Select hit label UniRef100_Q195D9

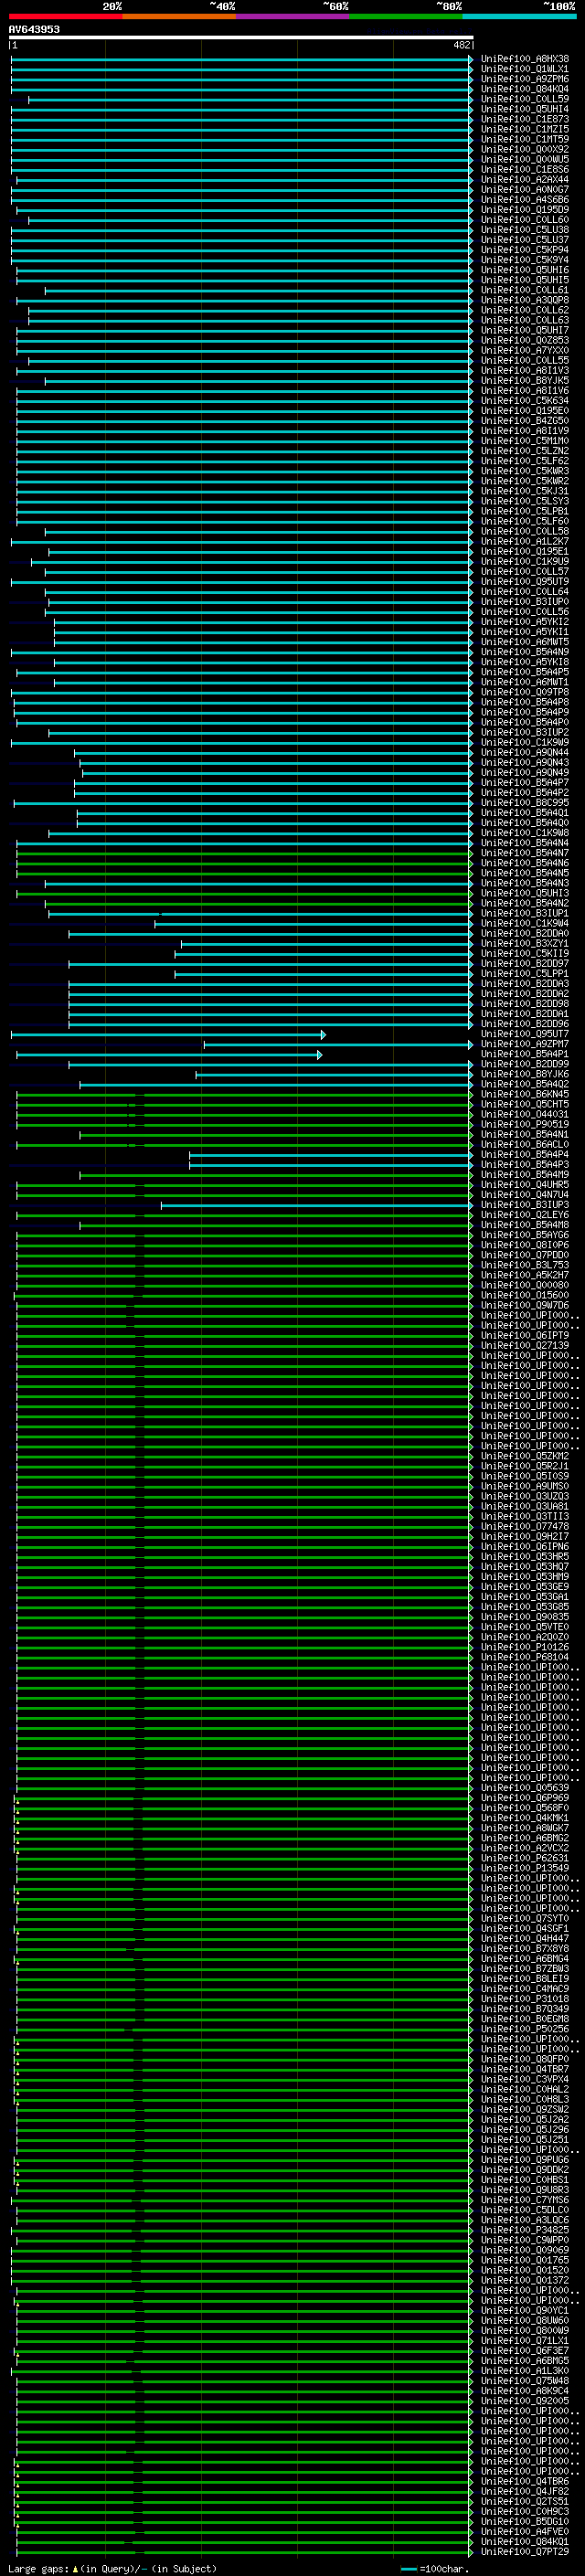(525, 210)
